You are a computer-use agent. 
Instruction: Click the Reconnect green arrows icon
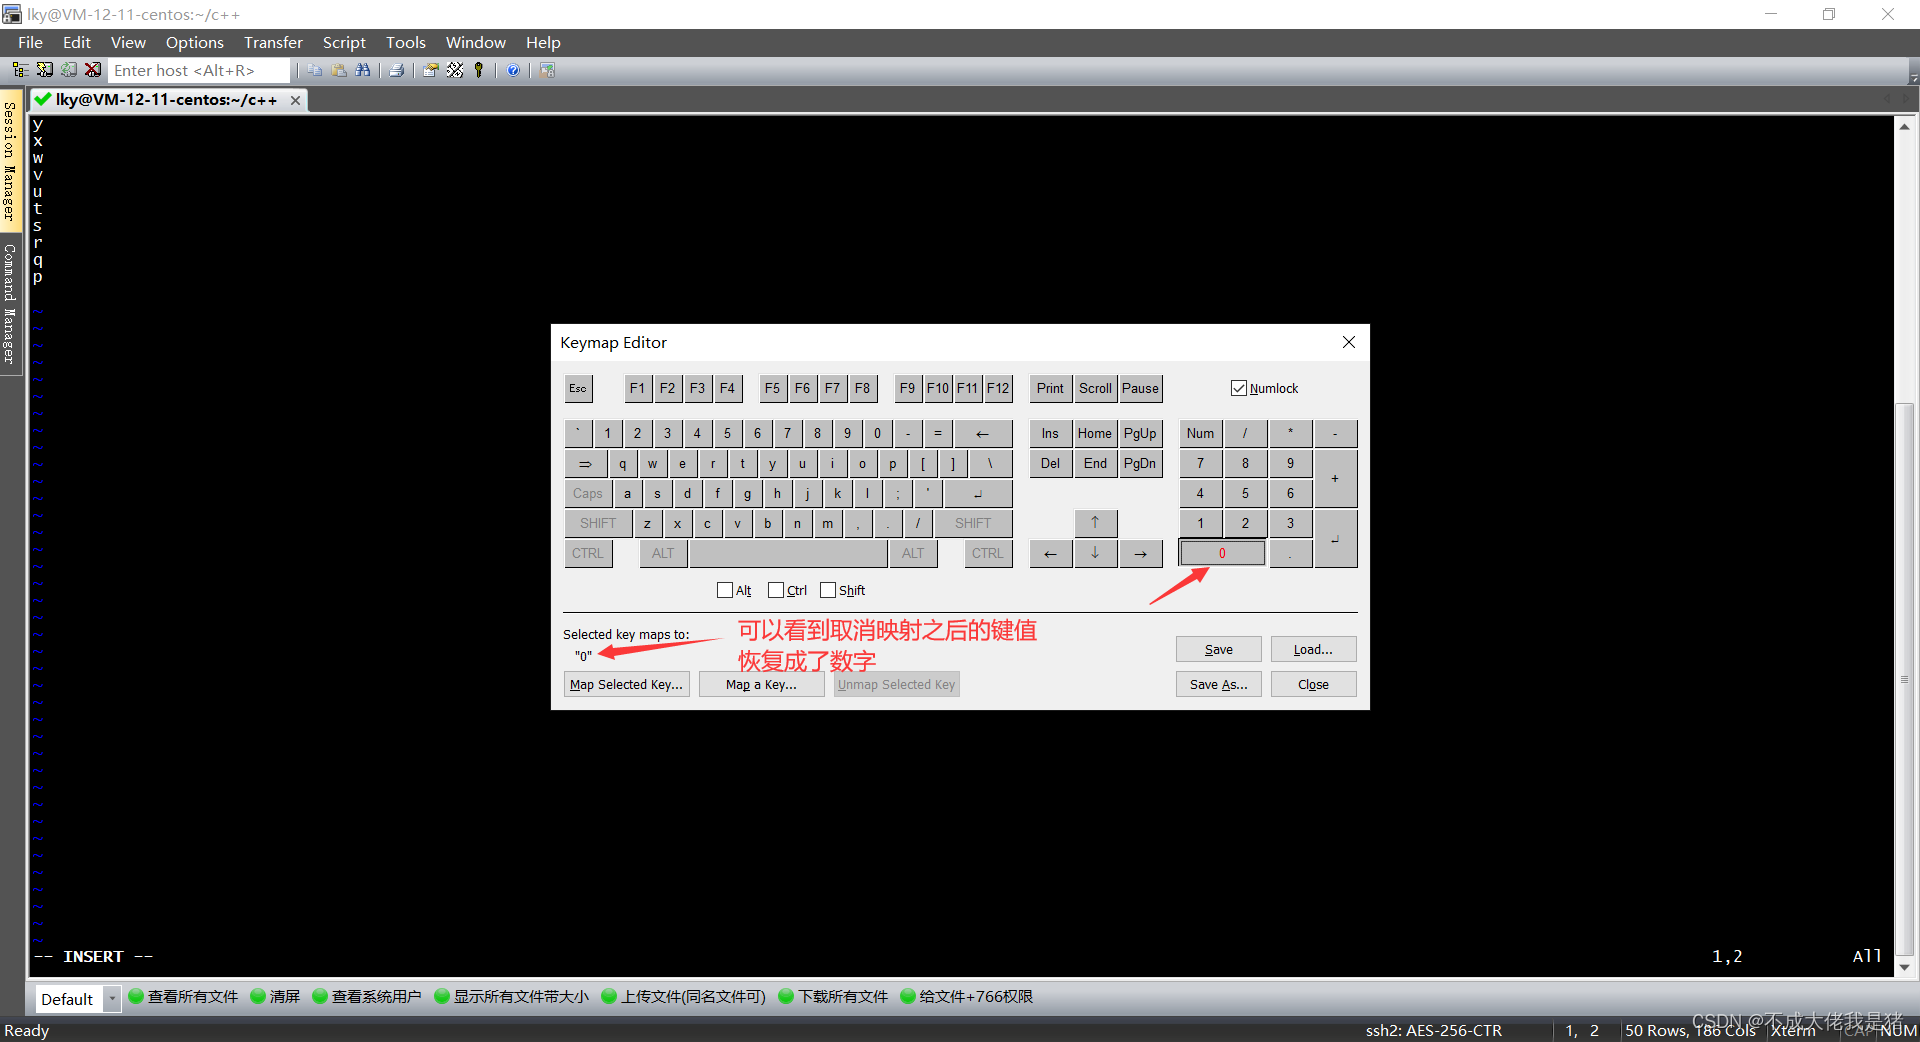tap(69, 70)
